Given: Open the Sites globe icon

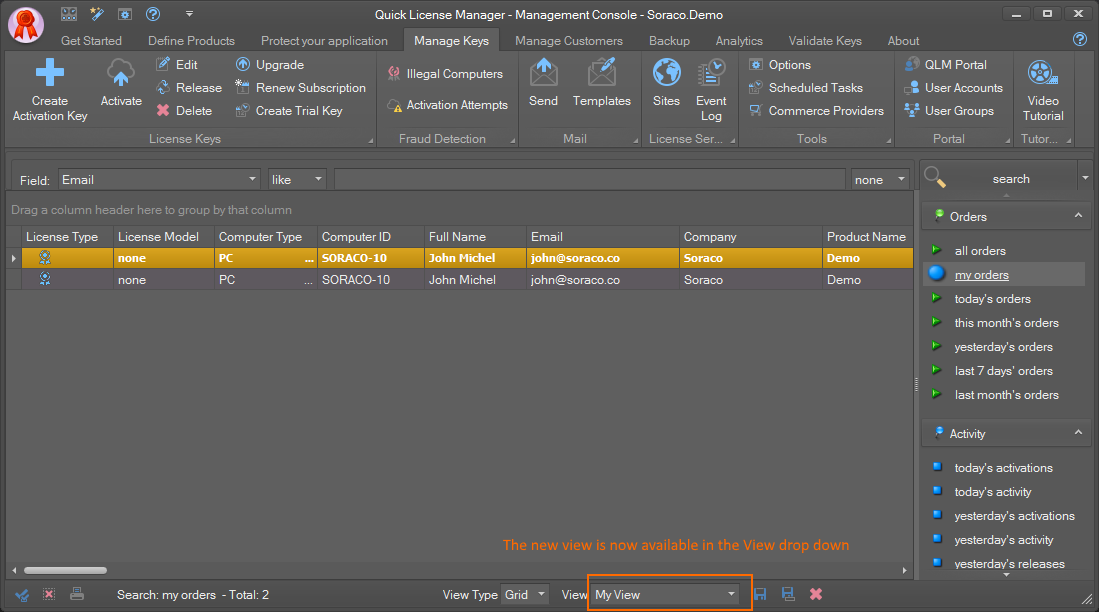Looking at the screenshot, I should coord(667,72).
